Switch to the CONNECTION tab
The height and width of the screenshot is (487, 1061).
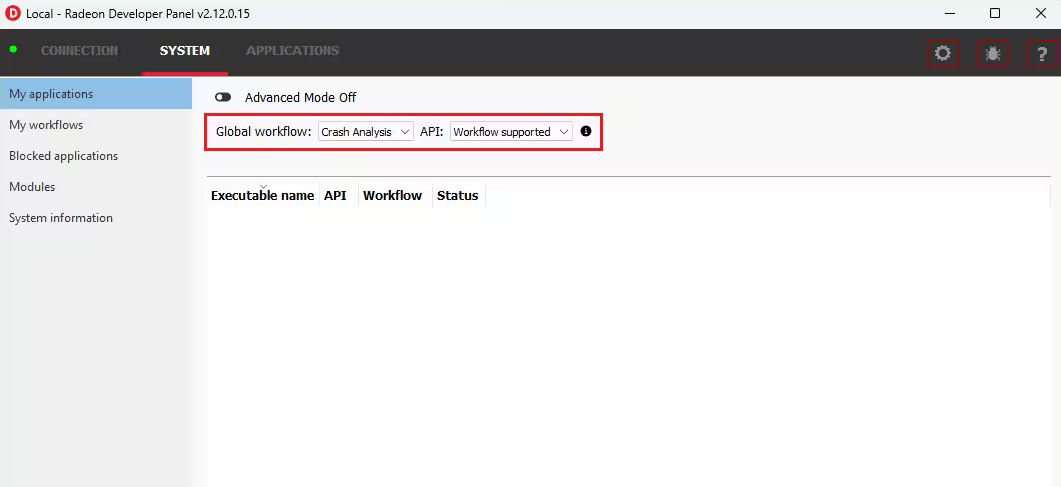(x=79, y=51)
